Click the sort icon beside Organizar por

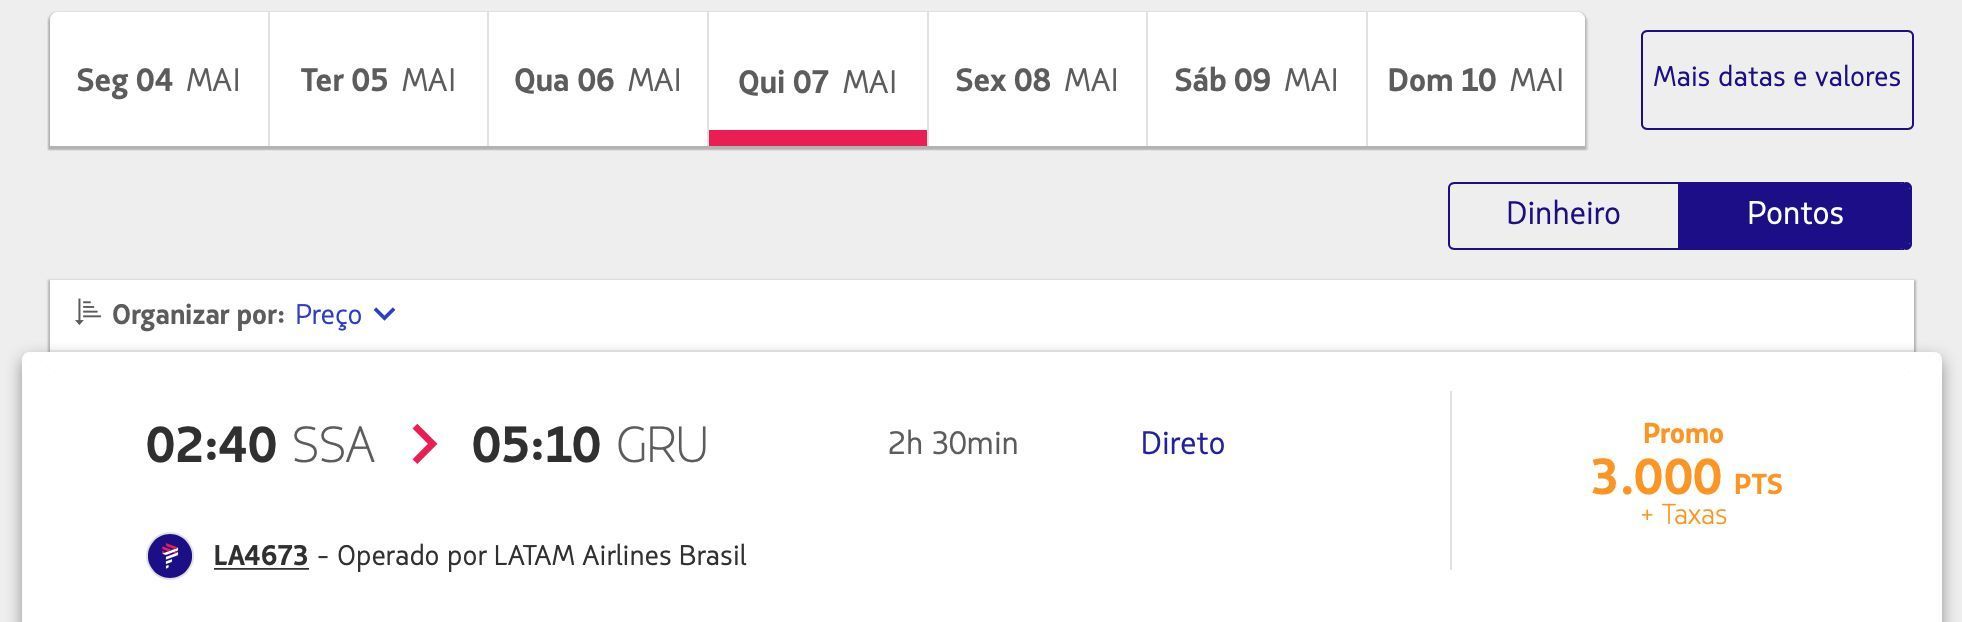88,313
